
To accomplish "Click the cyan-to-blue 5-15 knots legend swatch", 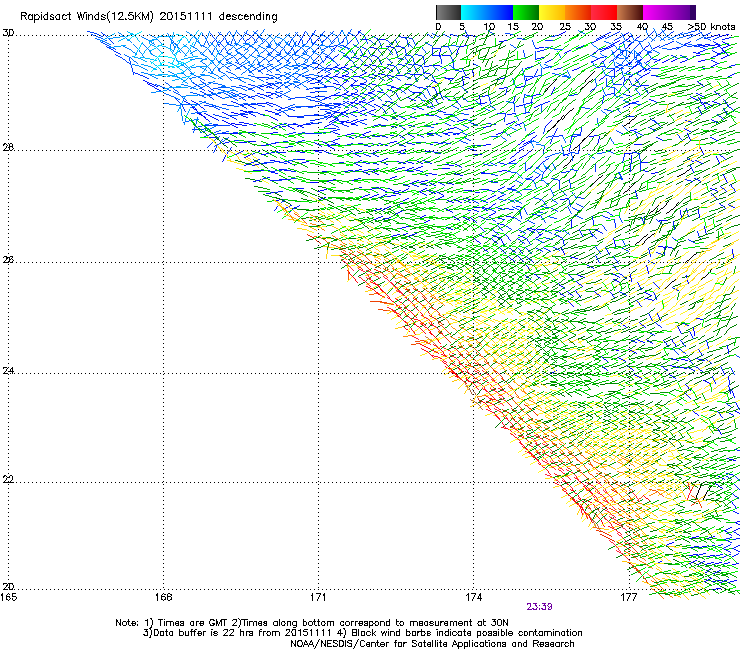I will (487, 12).
